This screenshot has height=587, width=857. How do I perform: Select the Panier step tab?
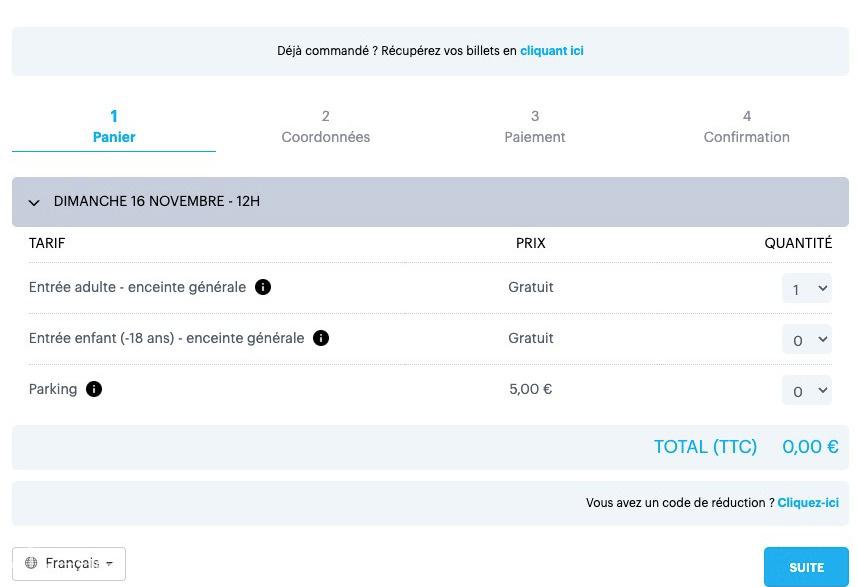114,127
